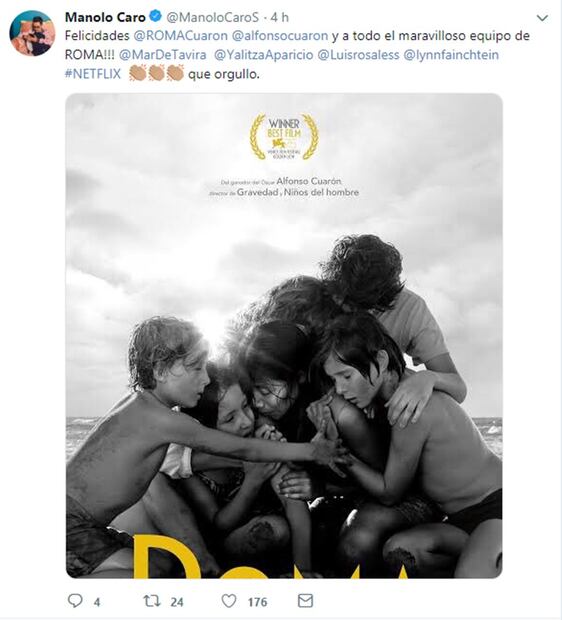
Task: Open the ROMA movie poster image
Action: [284, 336]
